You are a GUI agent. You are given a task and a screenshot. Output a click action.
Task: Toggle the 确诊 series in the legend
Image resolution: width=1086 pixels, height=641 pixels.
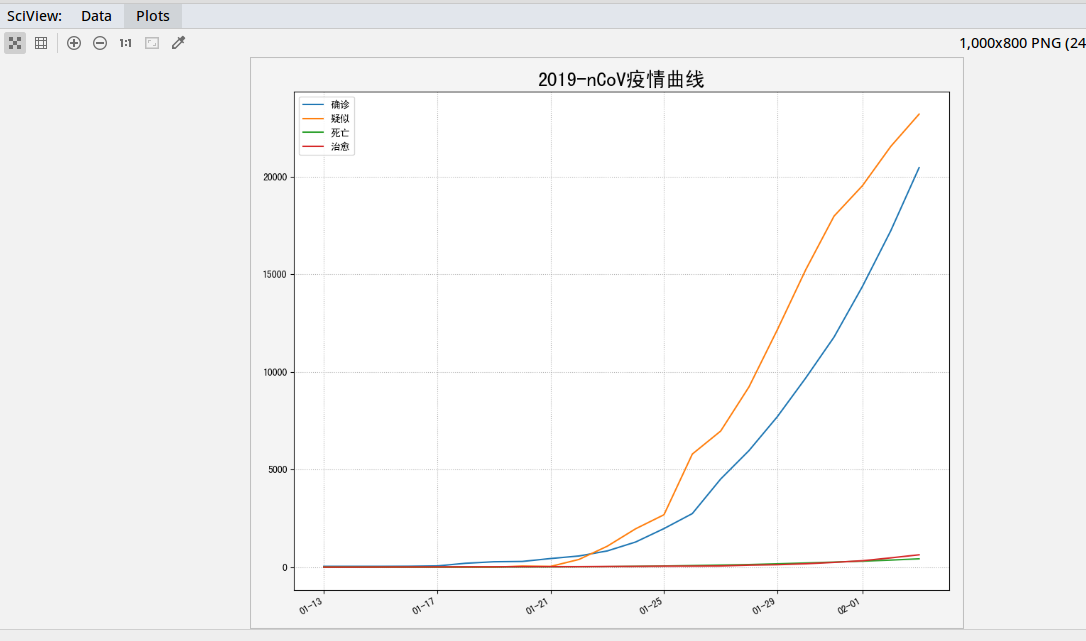[338, 104]
